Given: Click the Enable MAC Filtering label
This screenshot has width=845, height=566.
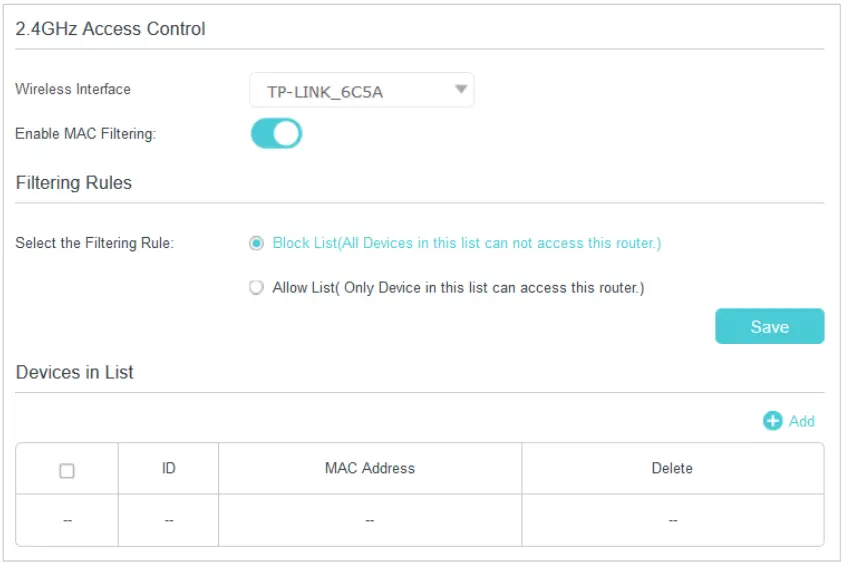Looking at the screenshot, I should coord(85,133).
